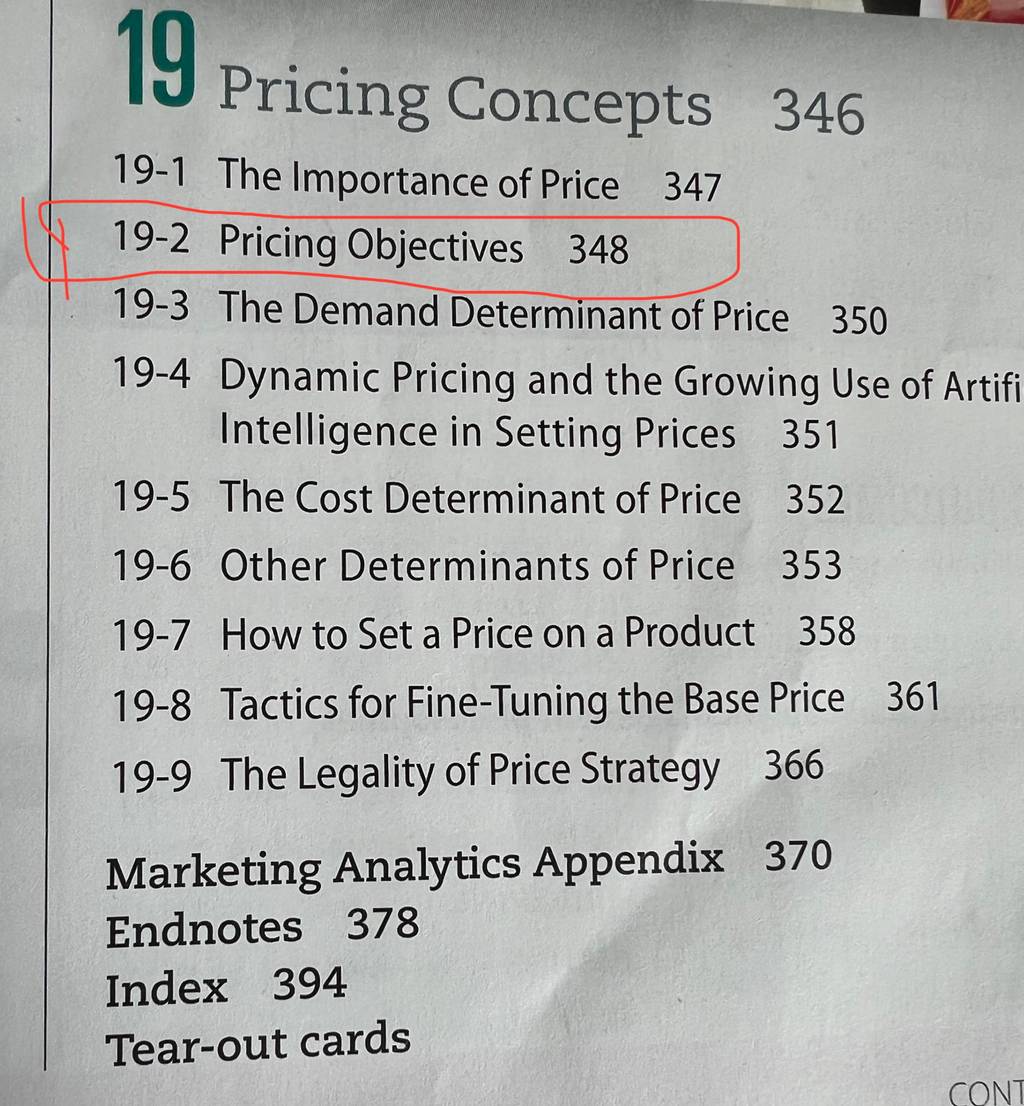This screenshot has width=1024, height=1106.
Task: Click page number 348 inside the red outline
Action: (599, 250)
